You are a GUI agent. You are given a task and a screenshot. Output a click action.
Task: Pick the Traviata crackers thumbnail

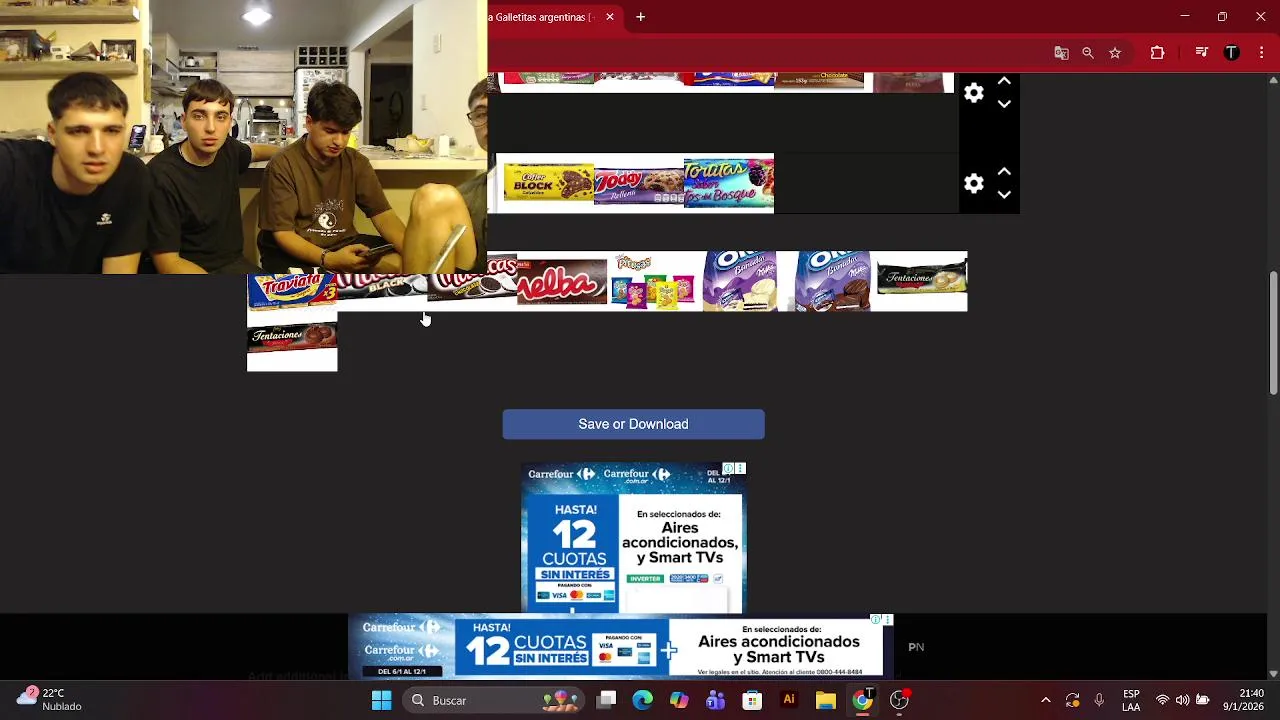(292, 292)
